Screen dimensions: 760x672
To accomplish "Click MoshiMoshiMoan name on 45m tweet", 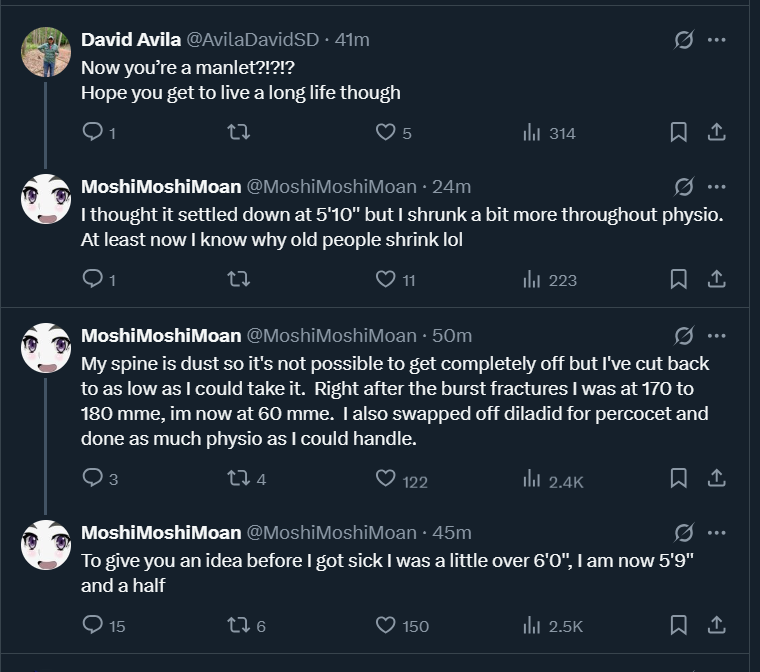I will click(161, 533).
